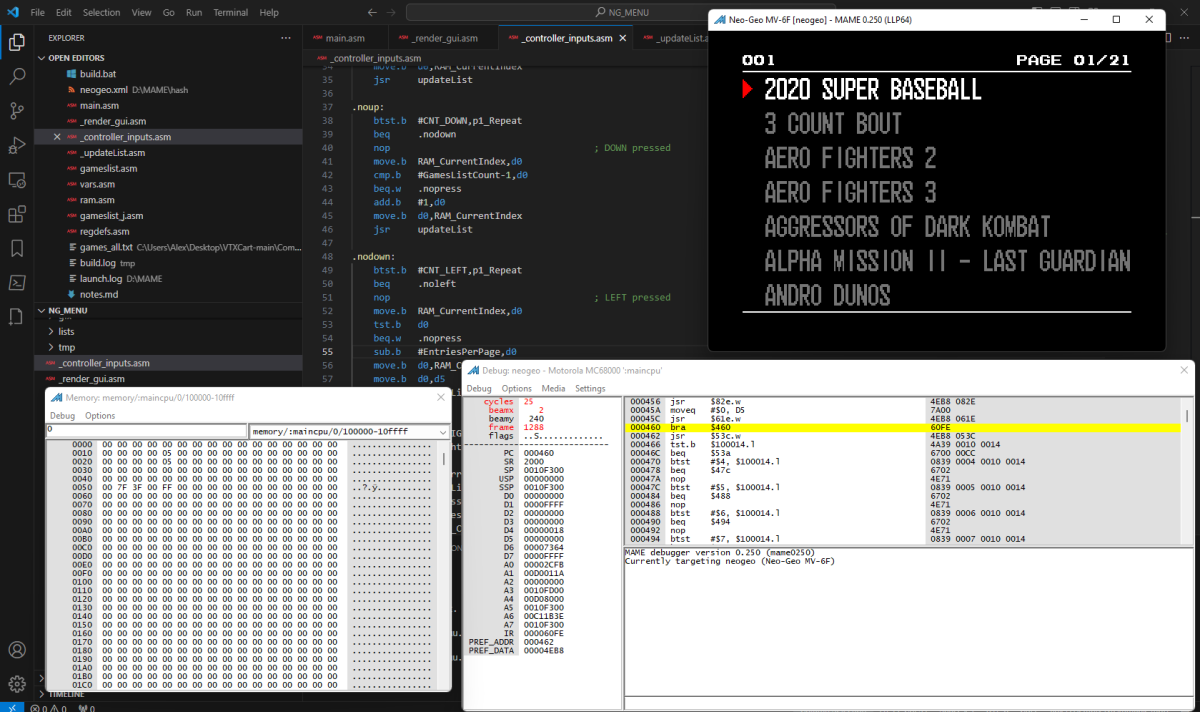
Task: Open regdefs.asm in Open Editors
Action: (x=104, y=231)
